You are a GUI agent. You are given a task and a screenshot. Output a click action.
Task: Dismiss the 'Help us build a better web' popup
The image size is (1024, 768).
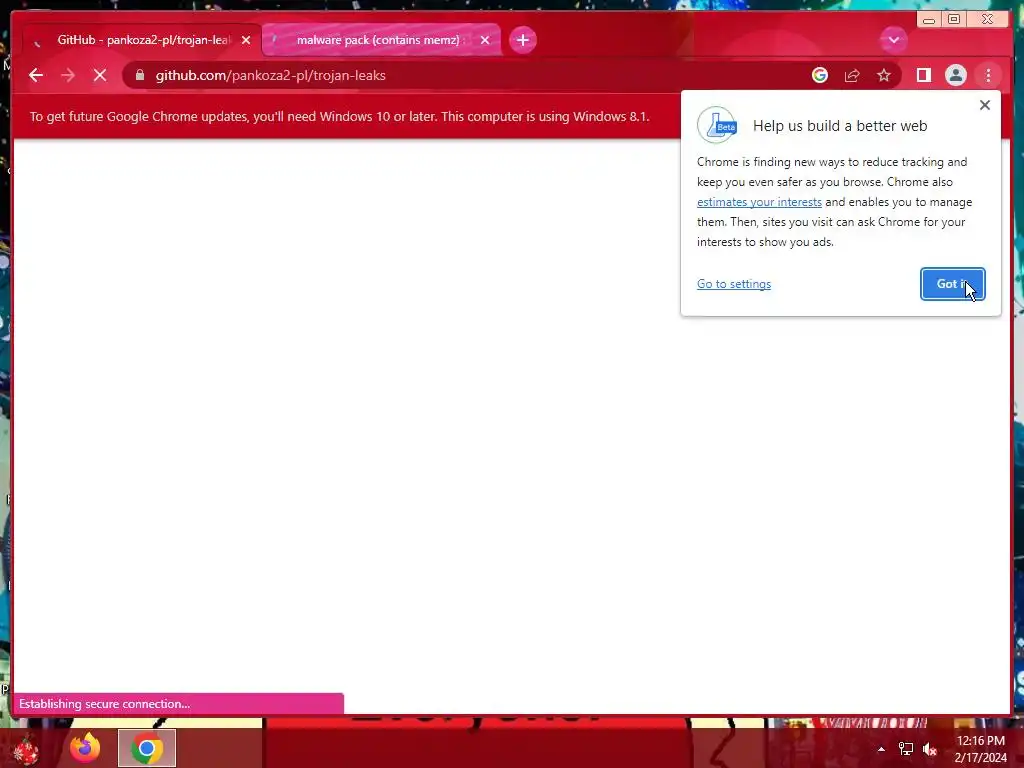click(985, 105)
